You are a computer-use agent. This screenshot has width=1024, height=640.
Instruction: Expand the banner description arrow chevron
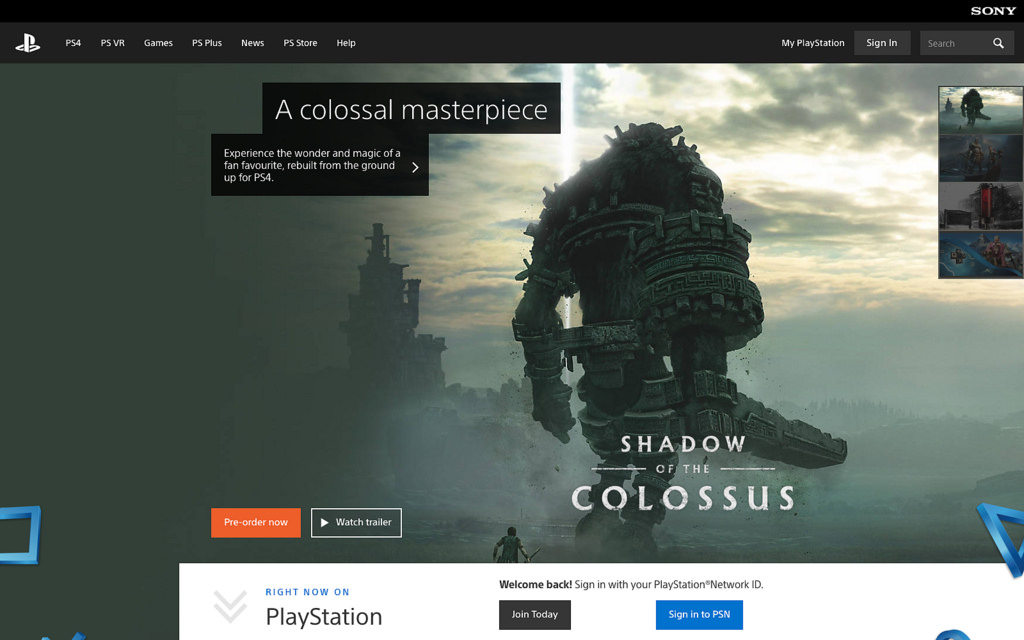415,167
